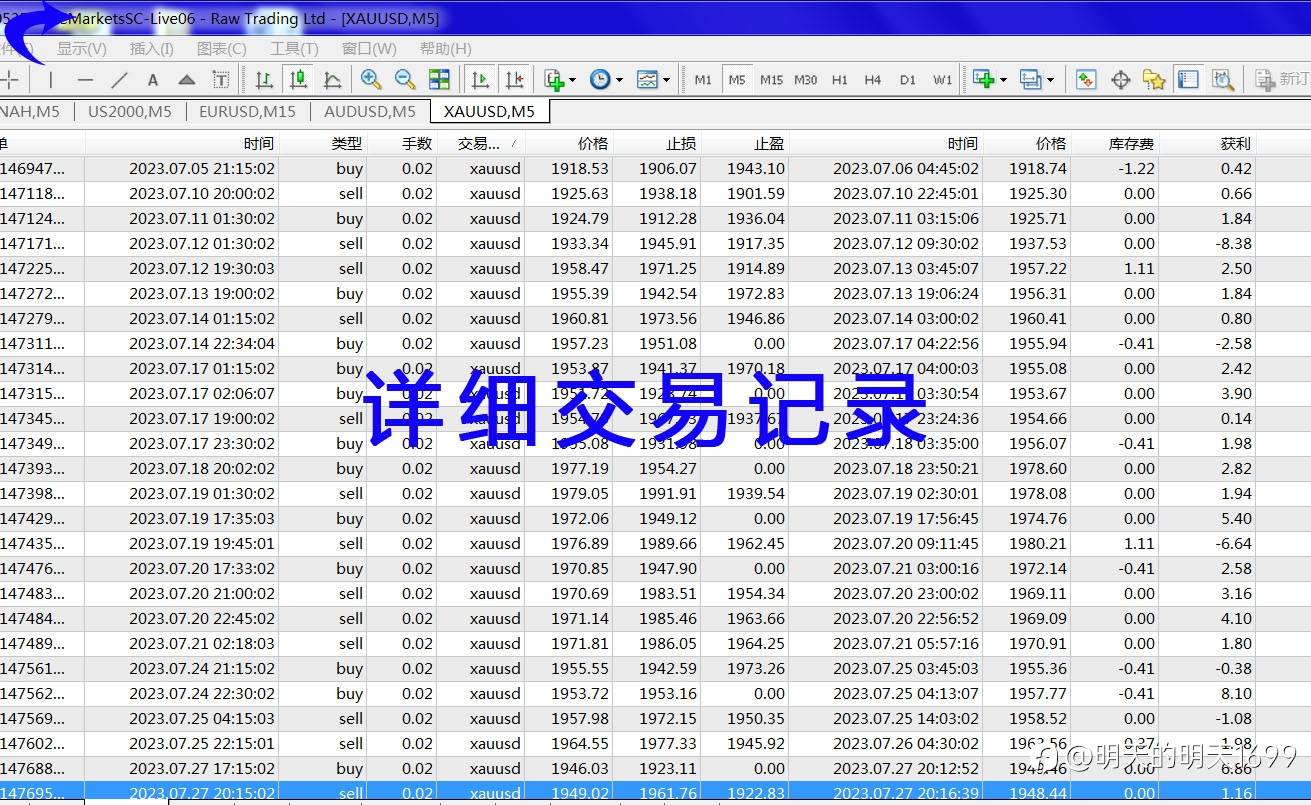This screenshot has width=1311, height=805.
Task: Switch chart to line chart mode
Action: point(332,79)
